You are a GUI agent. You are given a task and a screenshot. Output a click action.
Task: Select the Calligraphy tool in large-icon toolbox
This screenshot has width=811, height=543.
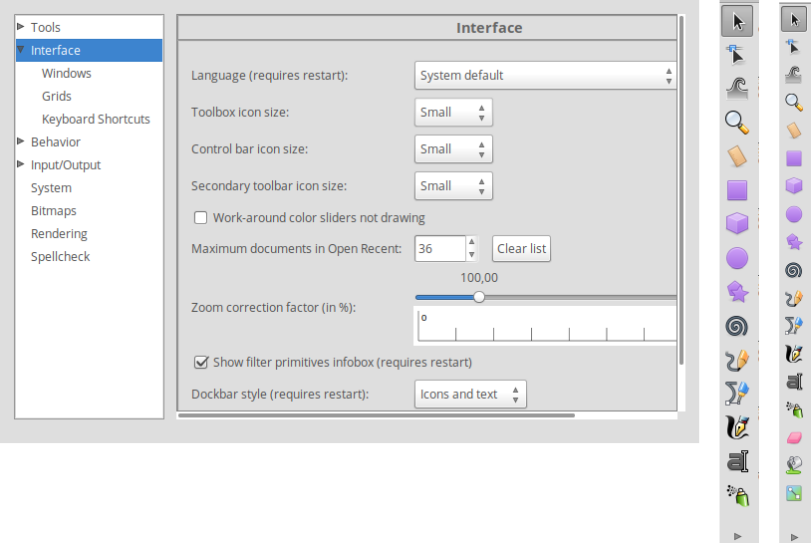(x=737, y=427)
